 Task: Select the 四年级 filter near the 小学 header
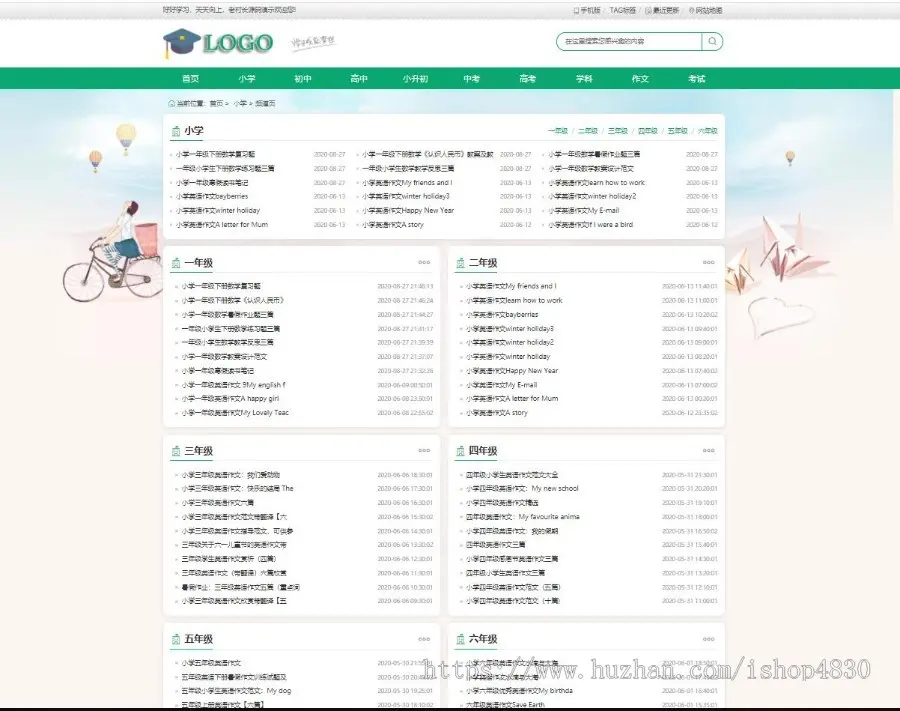click(x=648, y=130)
